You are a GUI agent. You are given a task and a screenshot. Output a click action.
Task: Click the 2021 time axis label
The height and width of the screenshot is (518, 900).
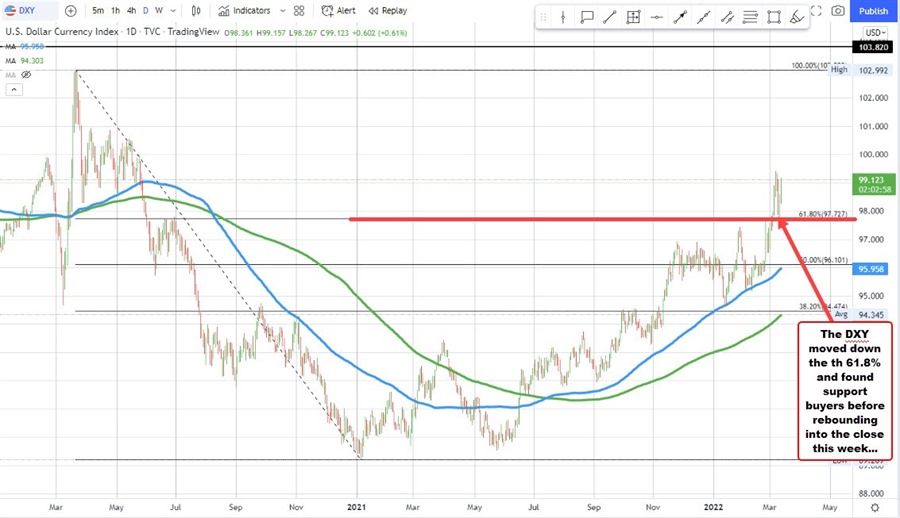[x=356, y=507]
